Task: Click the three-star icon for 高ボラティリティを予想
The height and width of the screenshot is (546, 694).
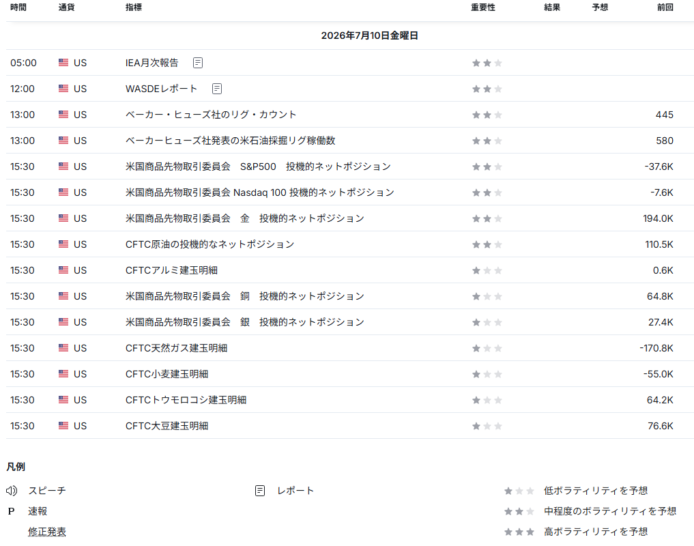Action: [x=519, y=532]
